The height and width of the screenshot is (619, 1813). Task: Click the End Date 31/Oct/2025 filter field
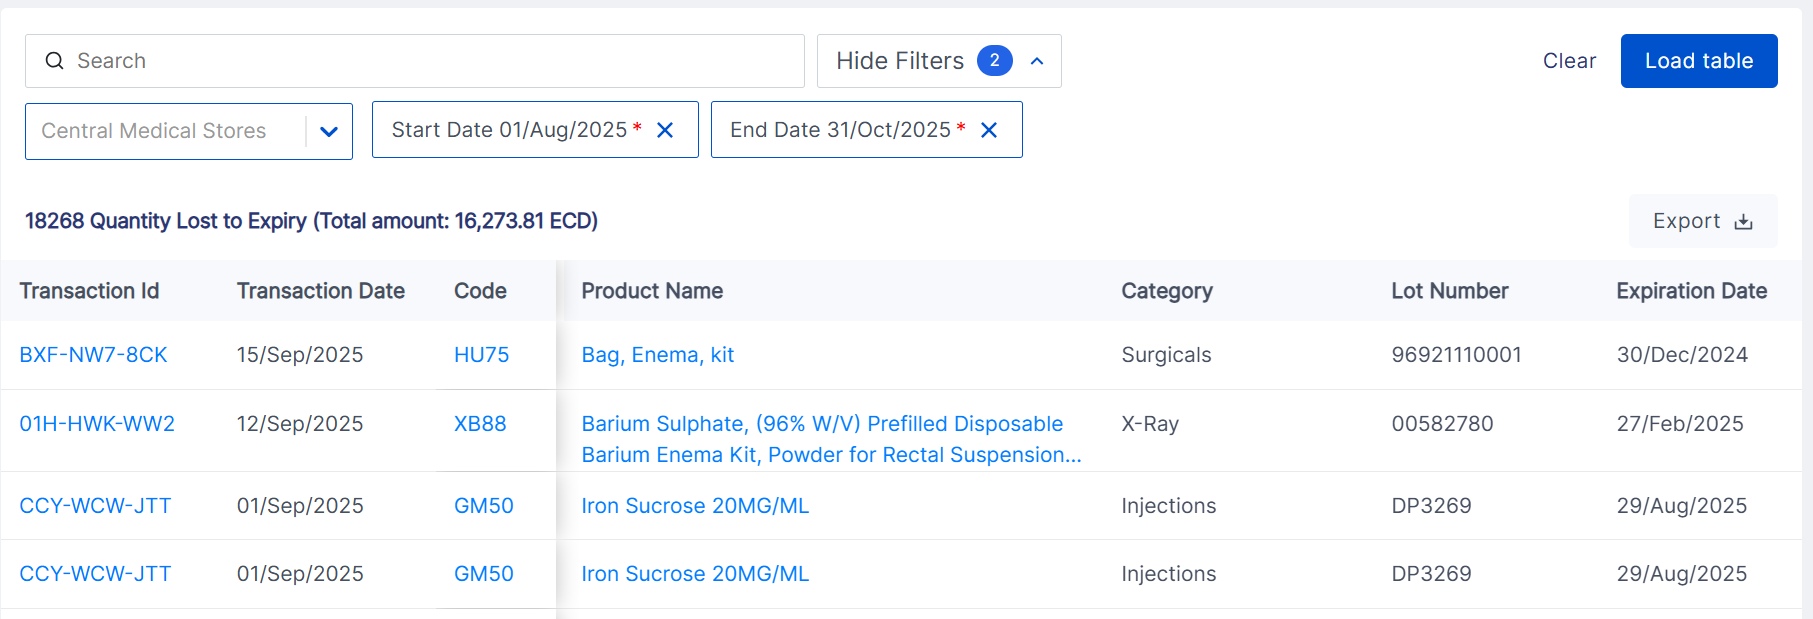[x=840, y=130]
